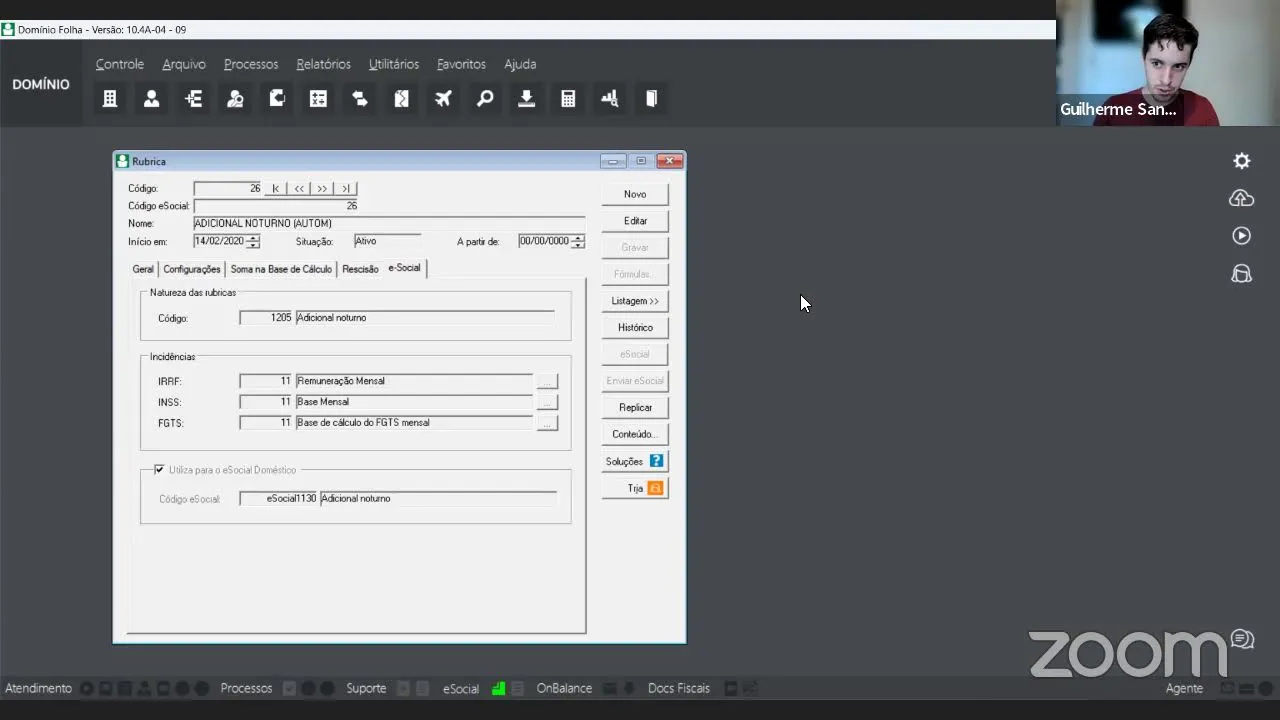Open the airplane toolbar icon
The width and height of the screenshot is (1280, 720).
click(443, 99)
